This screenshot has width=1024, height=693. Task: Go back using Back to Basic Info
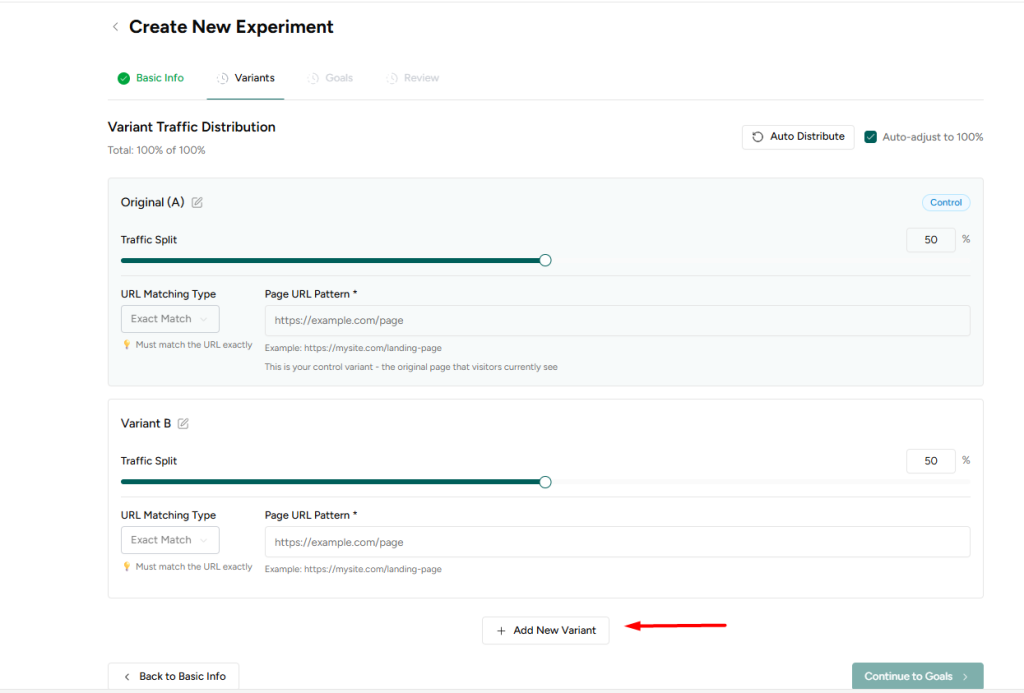(173, 677)
